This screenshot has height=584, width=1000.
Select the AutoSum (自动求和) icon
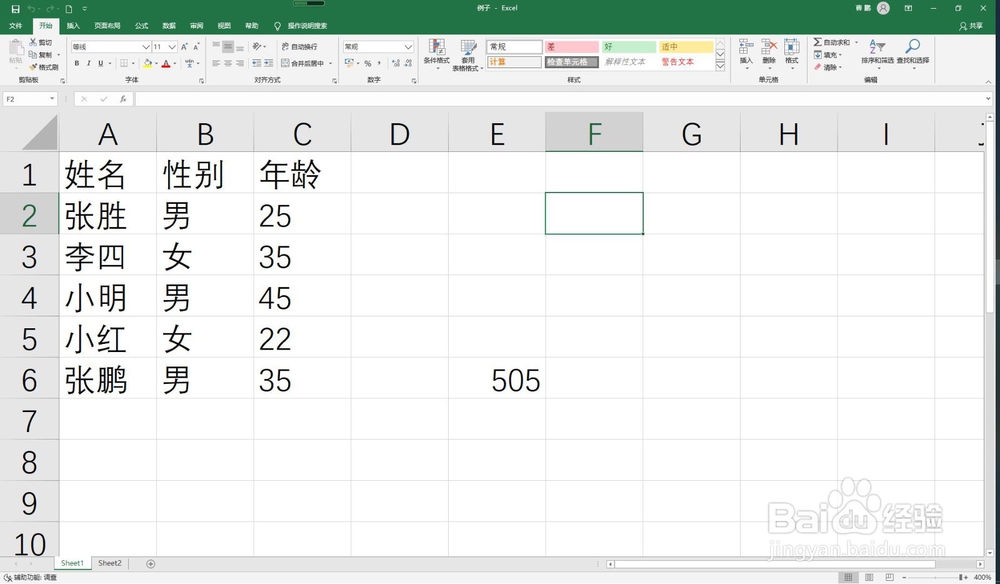click(817, 42)
